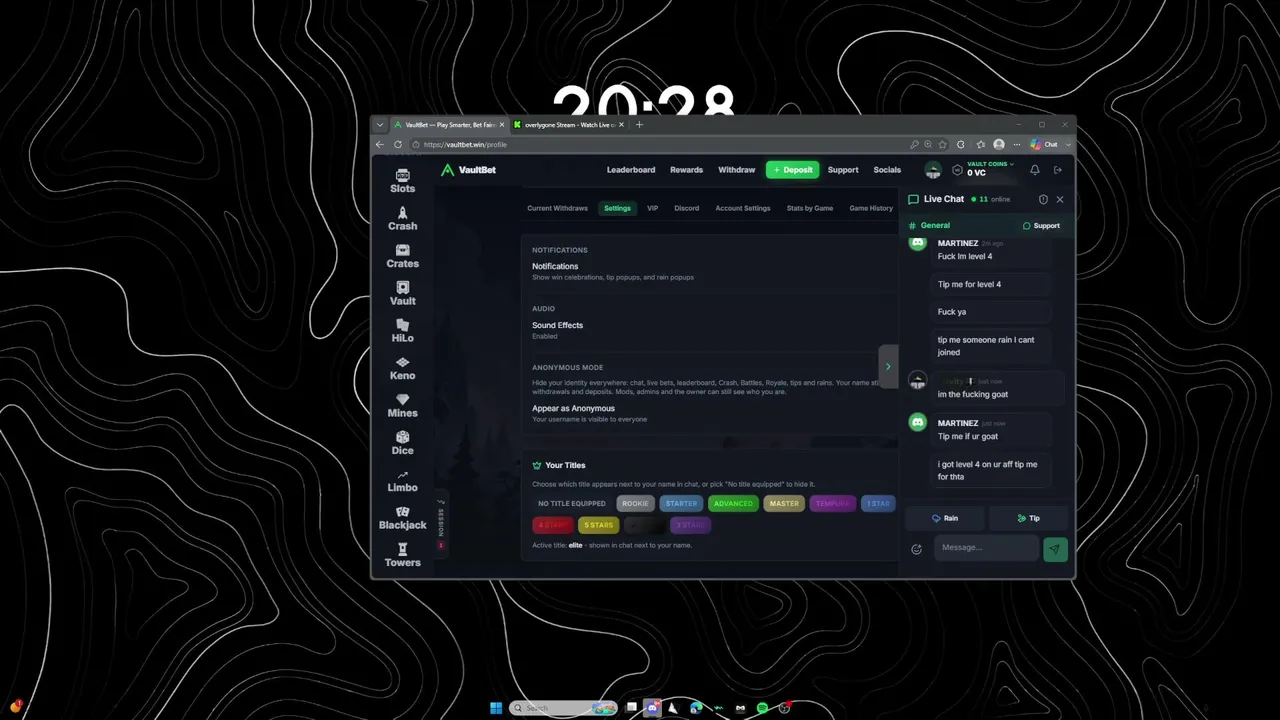
Task: Open the Leaderboard page
Action: (x=631, y=170)
